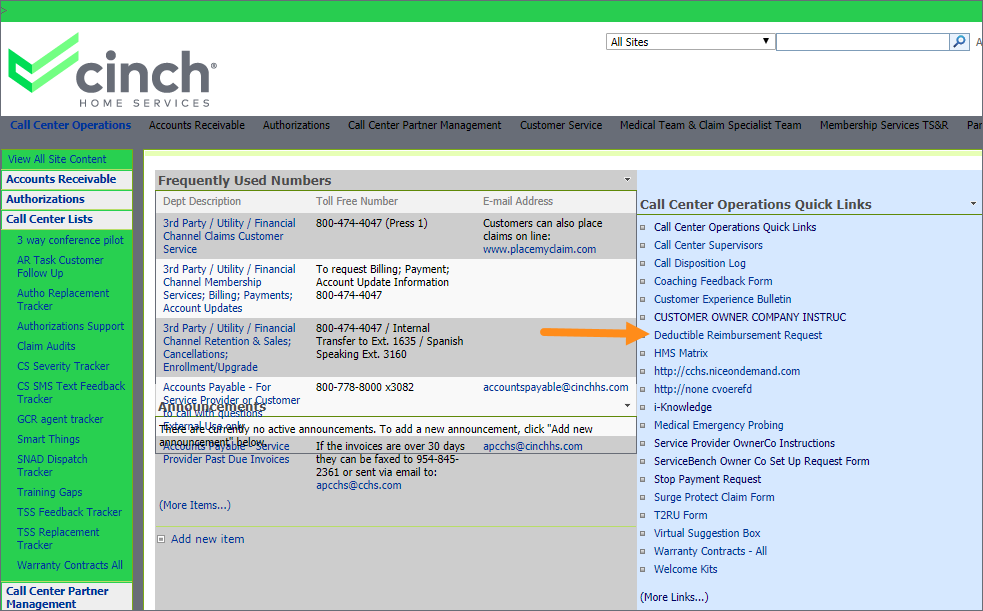This screenshot has height=611, width=983.
Task: Open the T2RU Form quick link
Action: [680, 515]
